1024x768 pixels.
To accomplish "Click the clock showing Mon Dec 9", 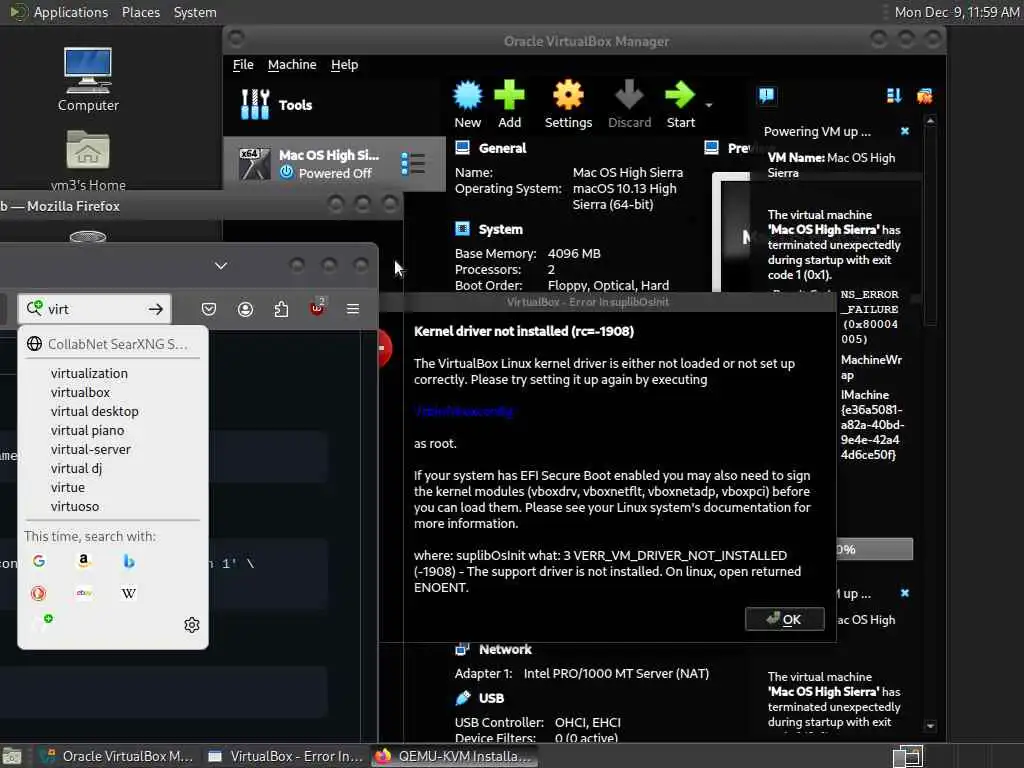I will (x=957, y=12).
